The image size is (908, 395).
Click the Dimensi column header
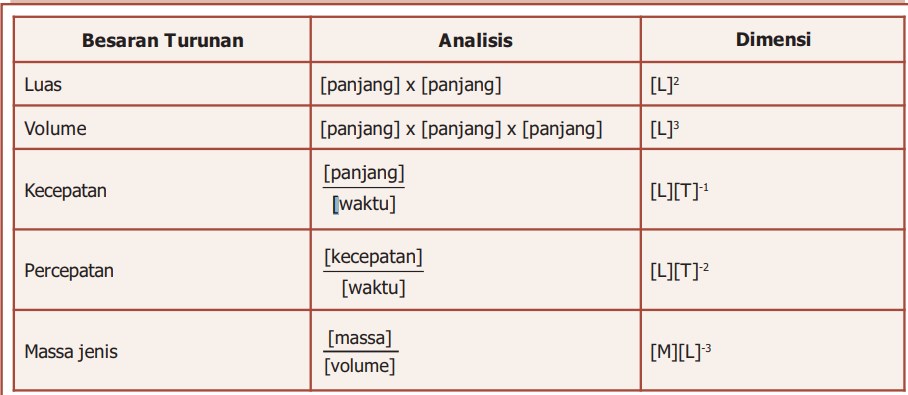774,39
